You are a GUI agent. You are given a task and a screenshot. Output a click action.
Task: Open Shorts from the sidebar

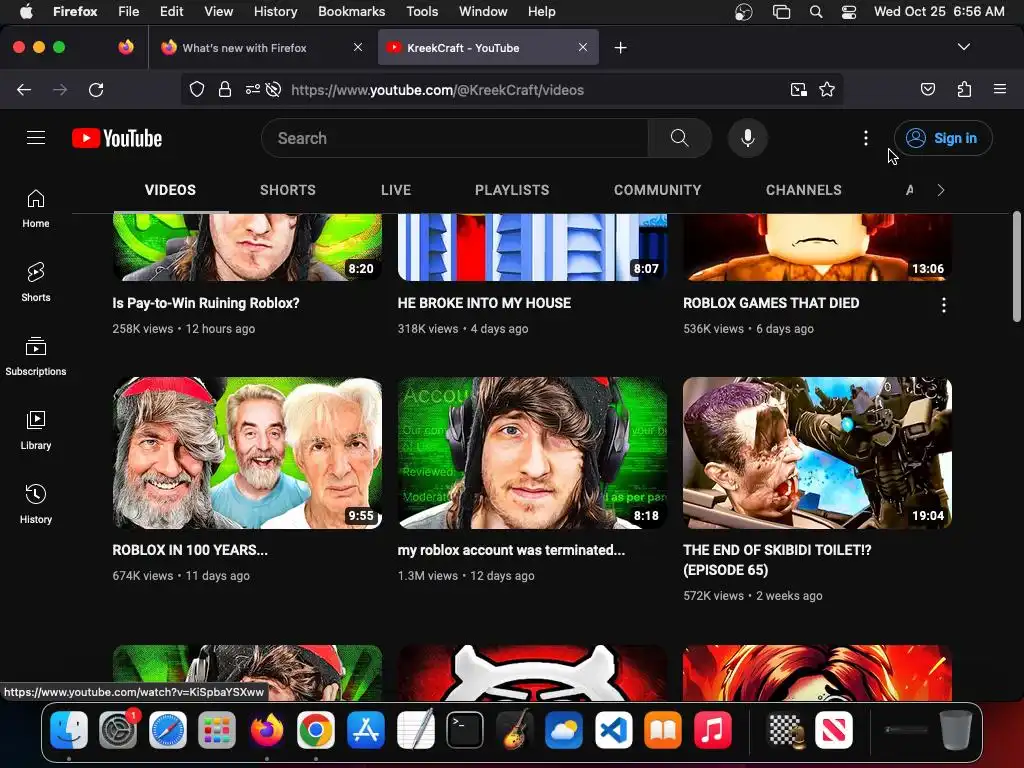point(36,283)
